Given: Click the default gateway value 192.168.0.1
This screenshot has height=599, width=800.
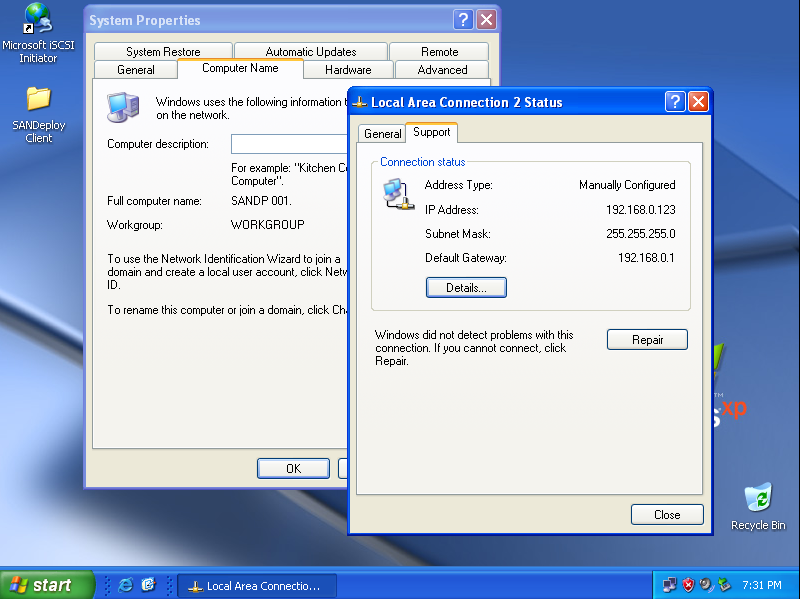Looking at the screenshot, I should point(646,258).
